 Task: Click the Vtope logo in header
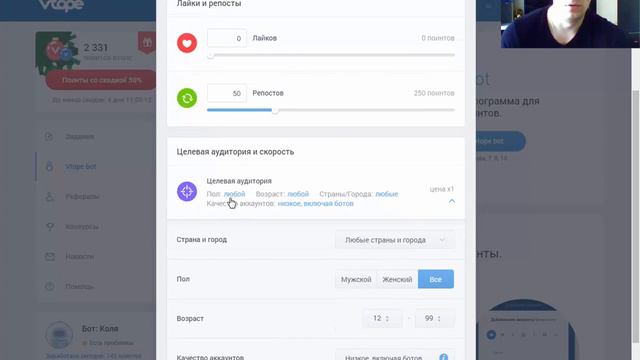[x=61, y=6]
